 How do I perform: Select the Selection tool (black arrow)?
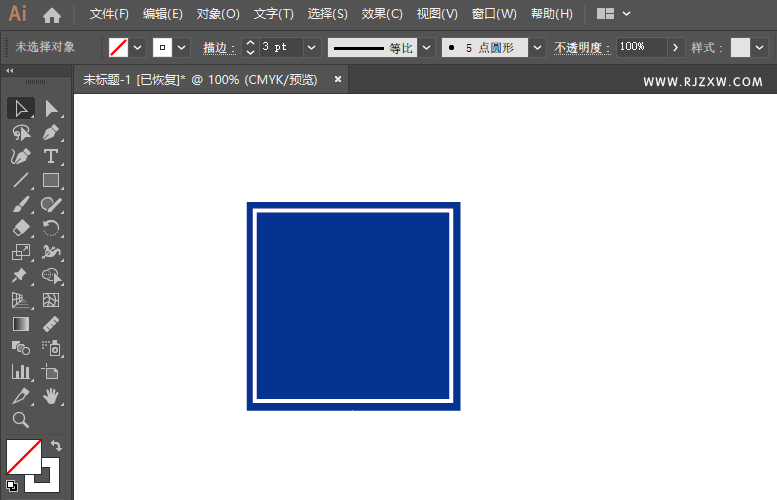(21, 109)
